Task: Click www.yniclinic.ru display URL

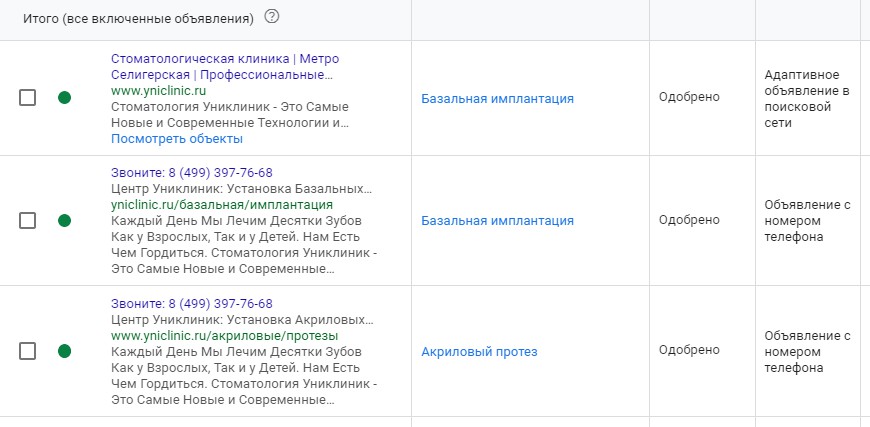Action: (159, 90)
